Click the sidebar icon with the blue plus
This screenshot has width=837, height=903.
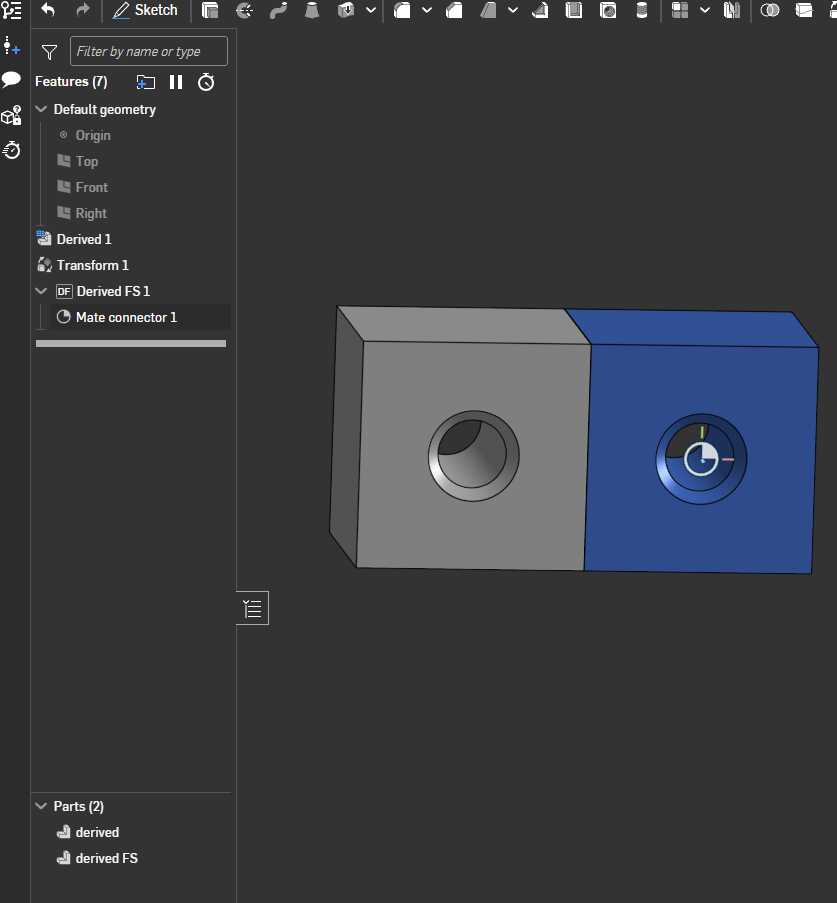[12, 46]
